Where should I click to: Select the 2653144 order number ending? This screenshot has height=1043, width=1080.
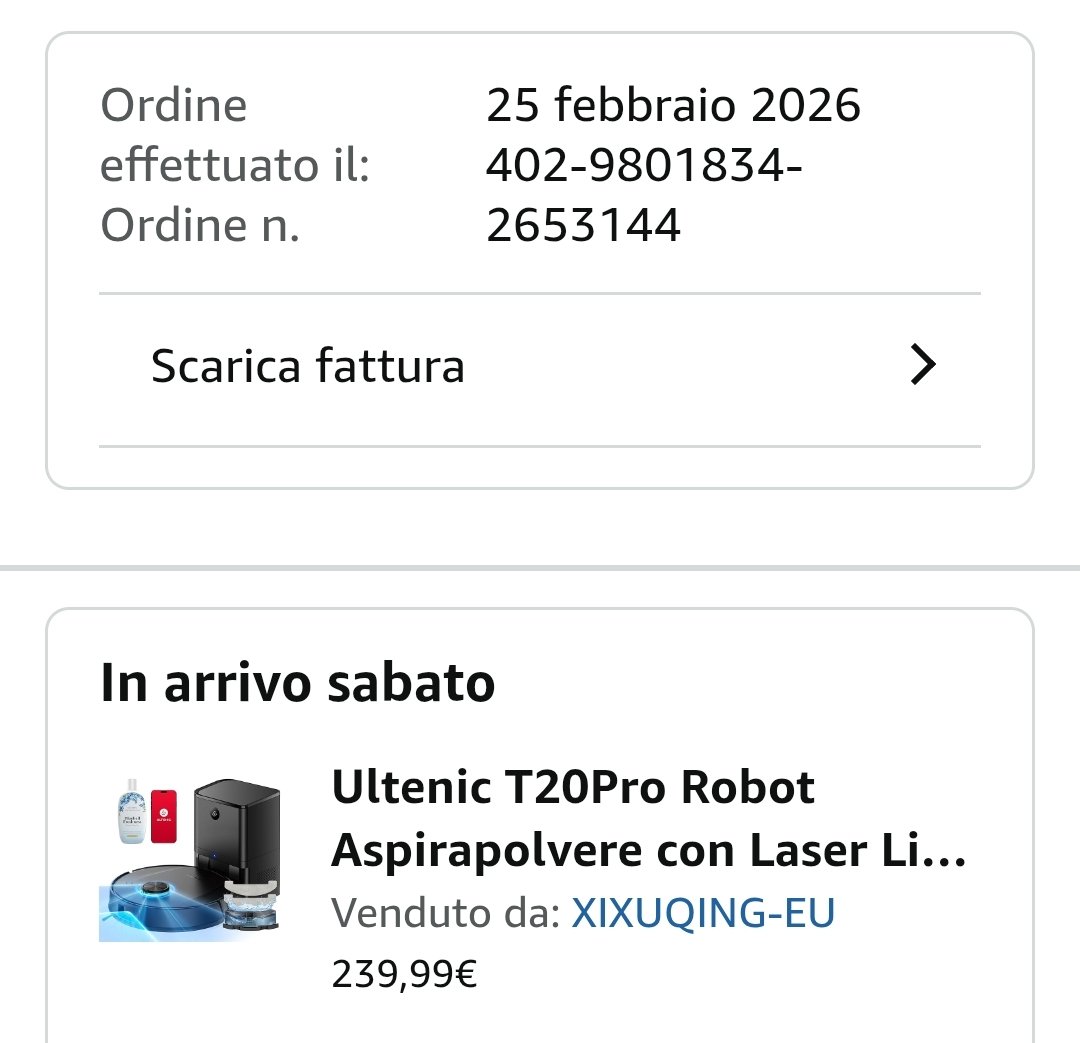(583, 225)
